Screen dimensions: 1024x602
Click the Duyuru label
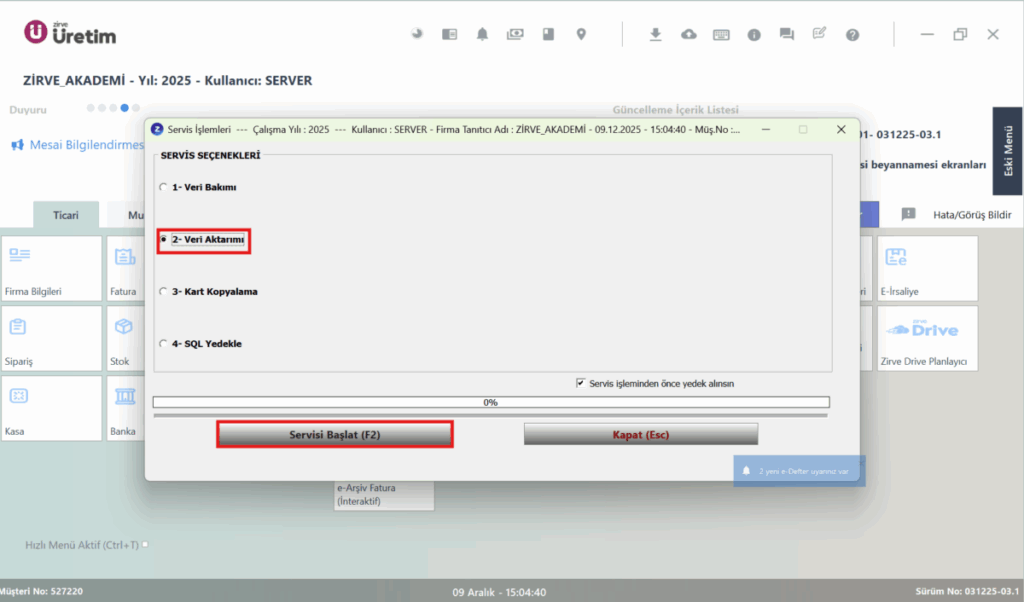[28, 110]
